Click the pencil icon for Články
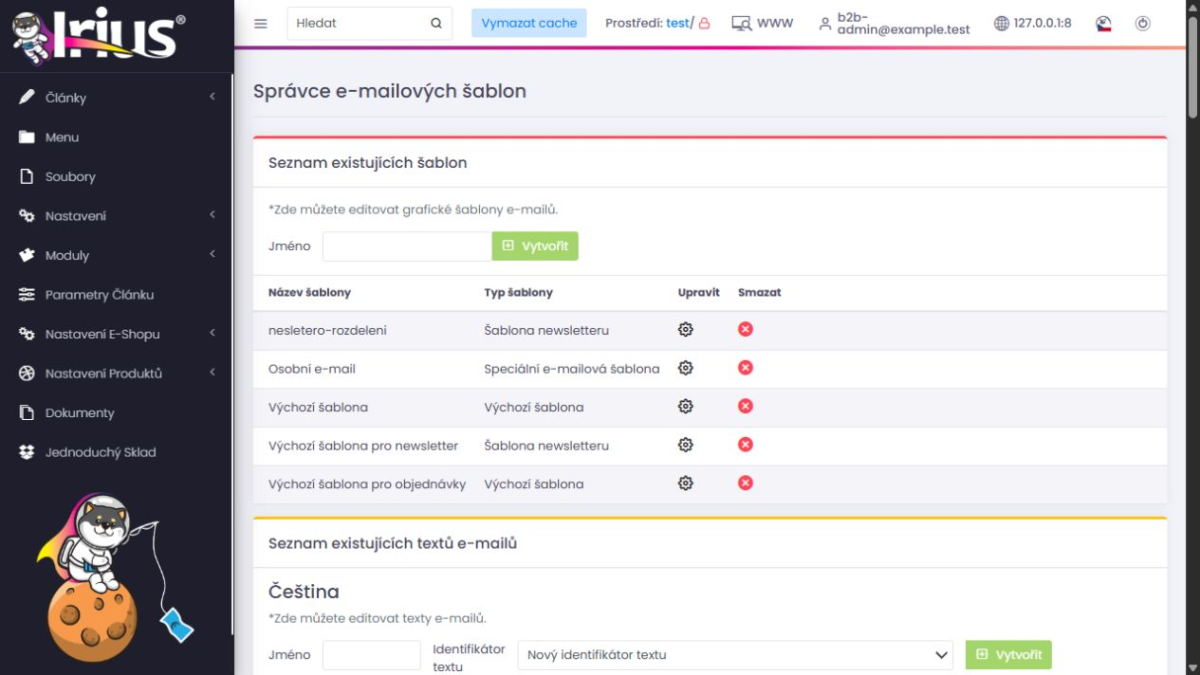 pos(27,97)
